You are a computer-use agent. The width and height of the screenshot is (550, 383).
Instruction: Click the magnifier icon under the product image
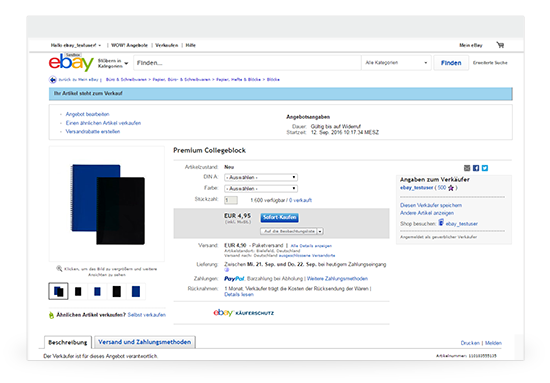coord(59,269)
